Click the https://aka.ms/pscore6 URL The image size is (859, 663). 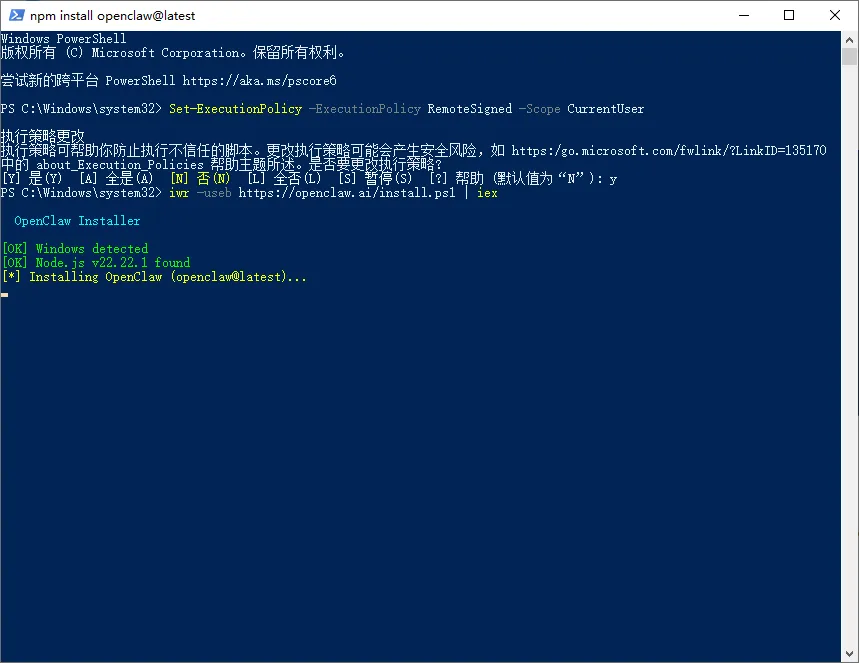[x=259, y=80]
